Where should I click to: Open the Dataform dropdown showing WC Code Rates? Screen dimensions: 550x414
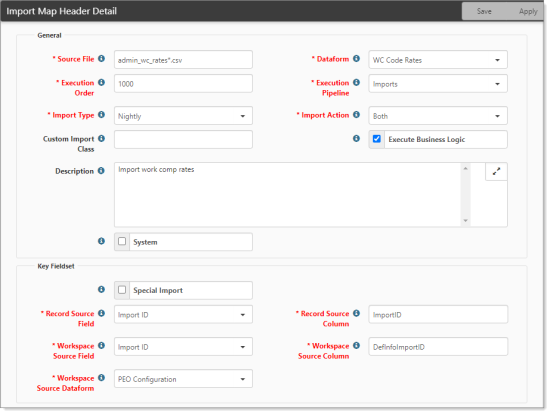point(438,60)
